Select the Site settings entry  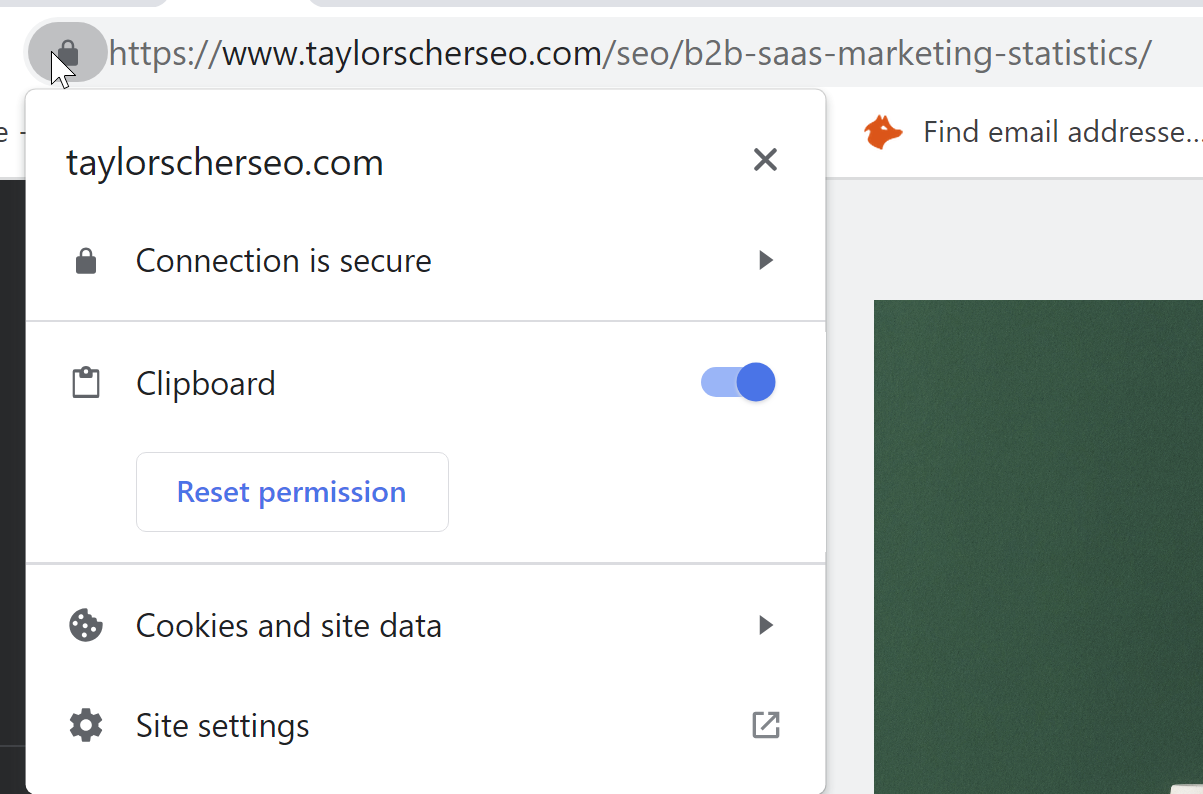(223, 725)
